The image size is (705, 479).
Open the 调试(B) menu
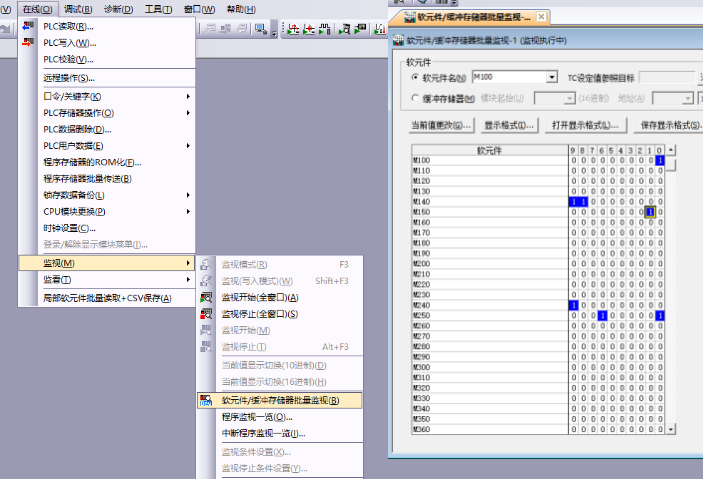point(78,9)
